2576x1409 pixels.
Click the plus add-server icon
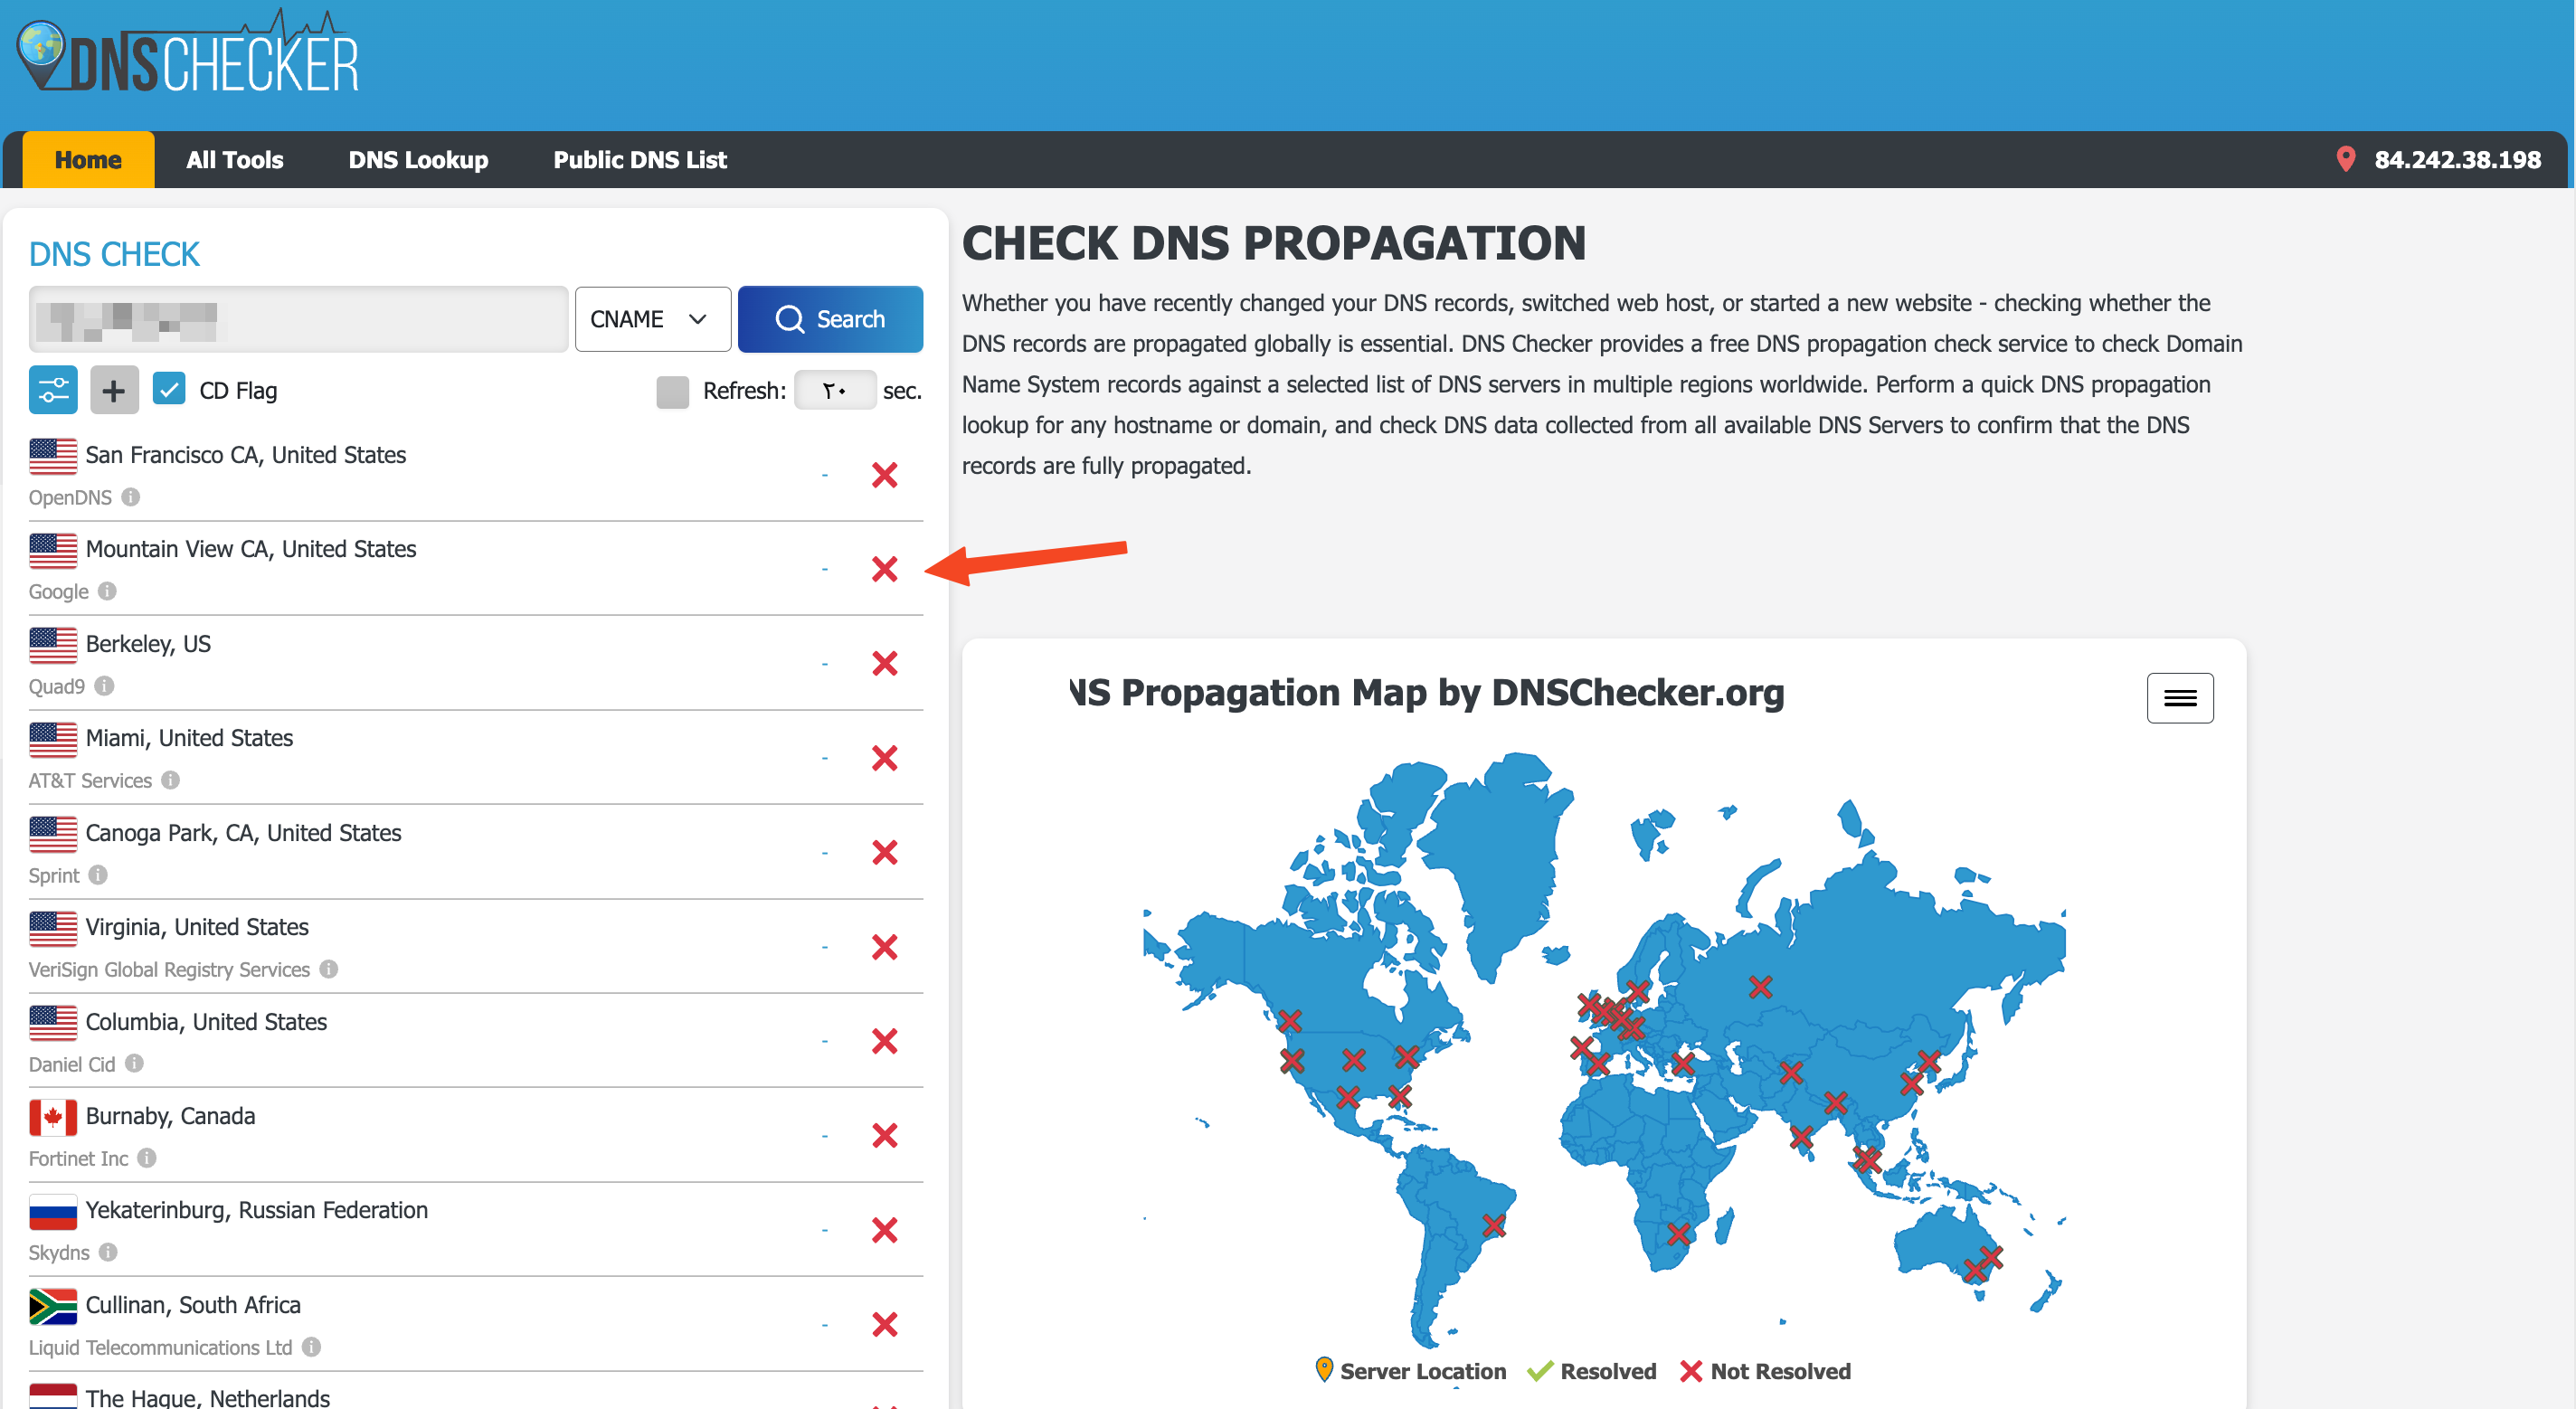114,390
